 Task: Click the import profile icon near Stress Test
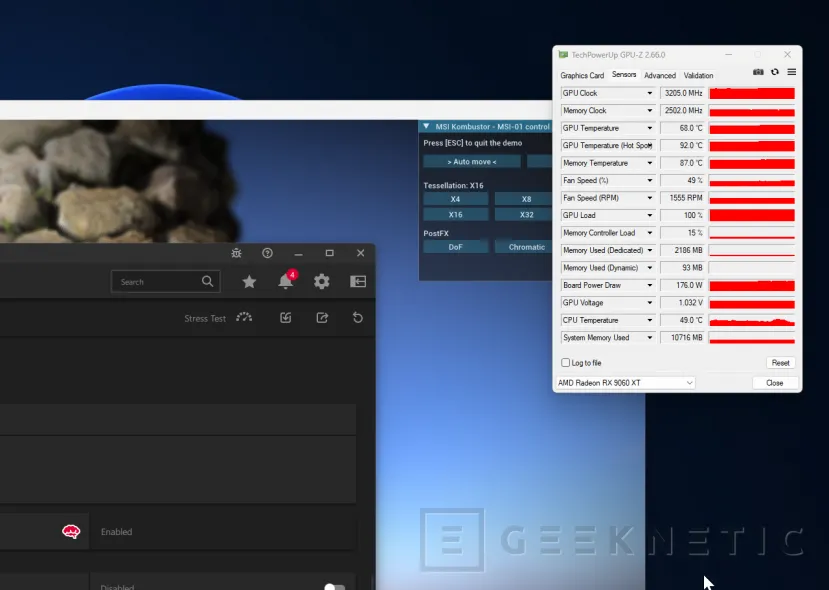pos(285,318)
